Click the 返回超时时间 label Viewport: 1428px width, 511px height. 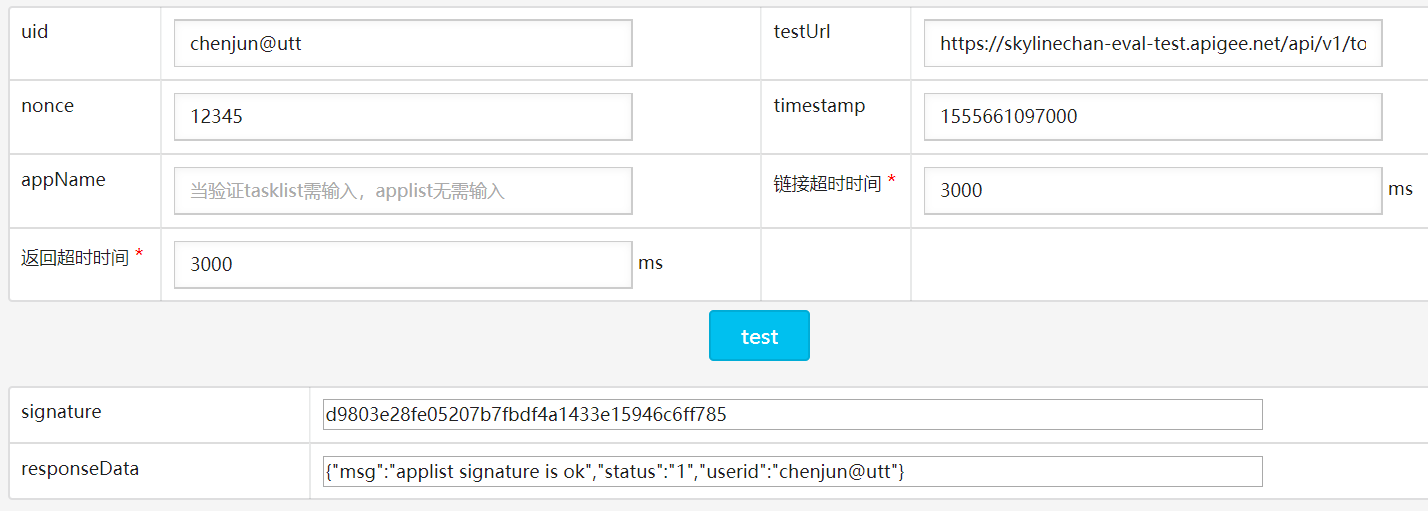tap(75, 257)
